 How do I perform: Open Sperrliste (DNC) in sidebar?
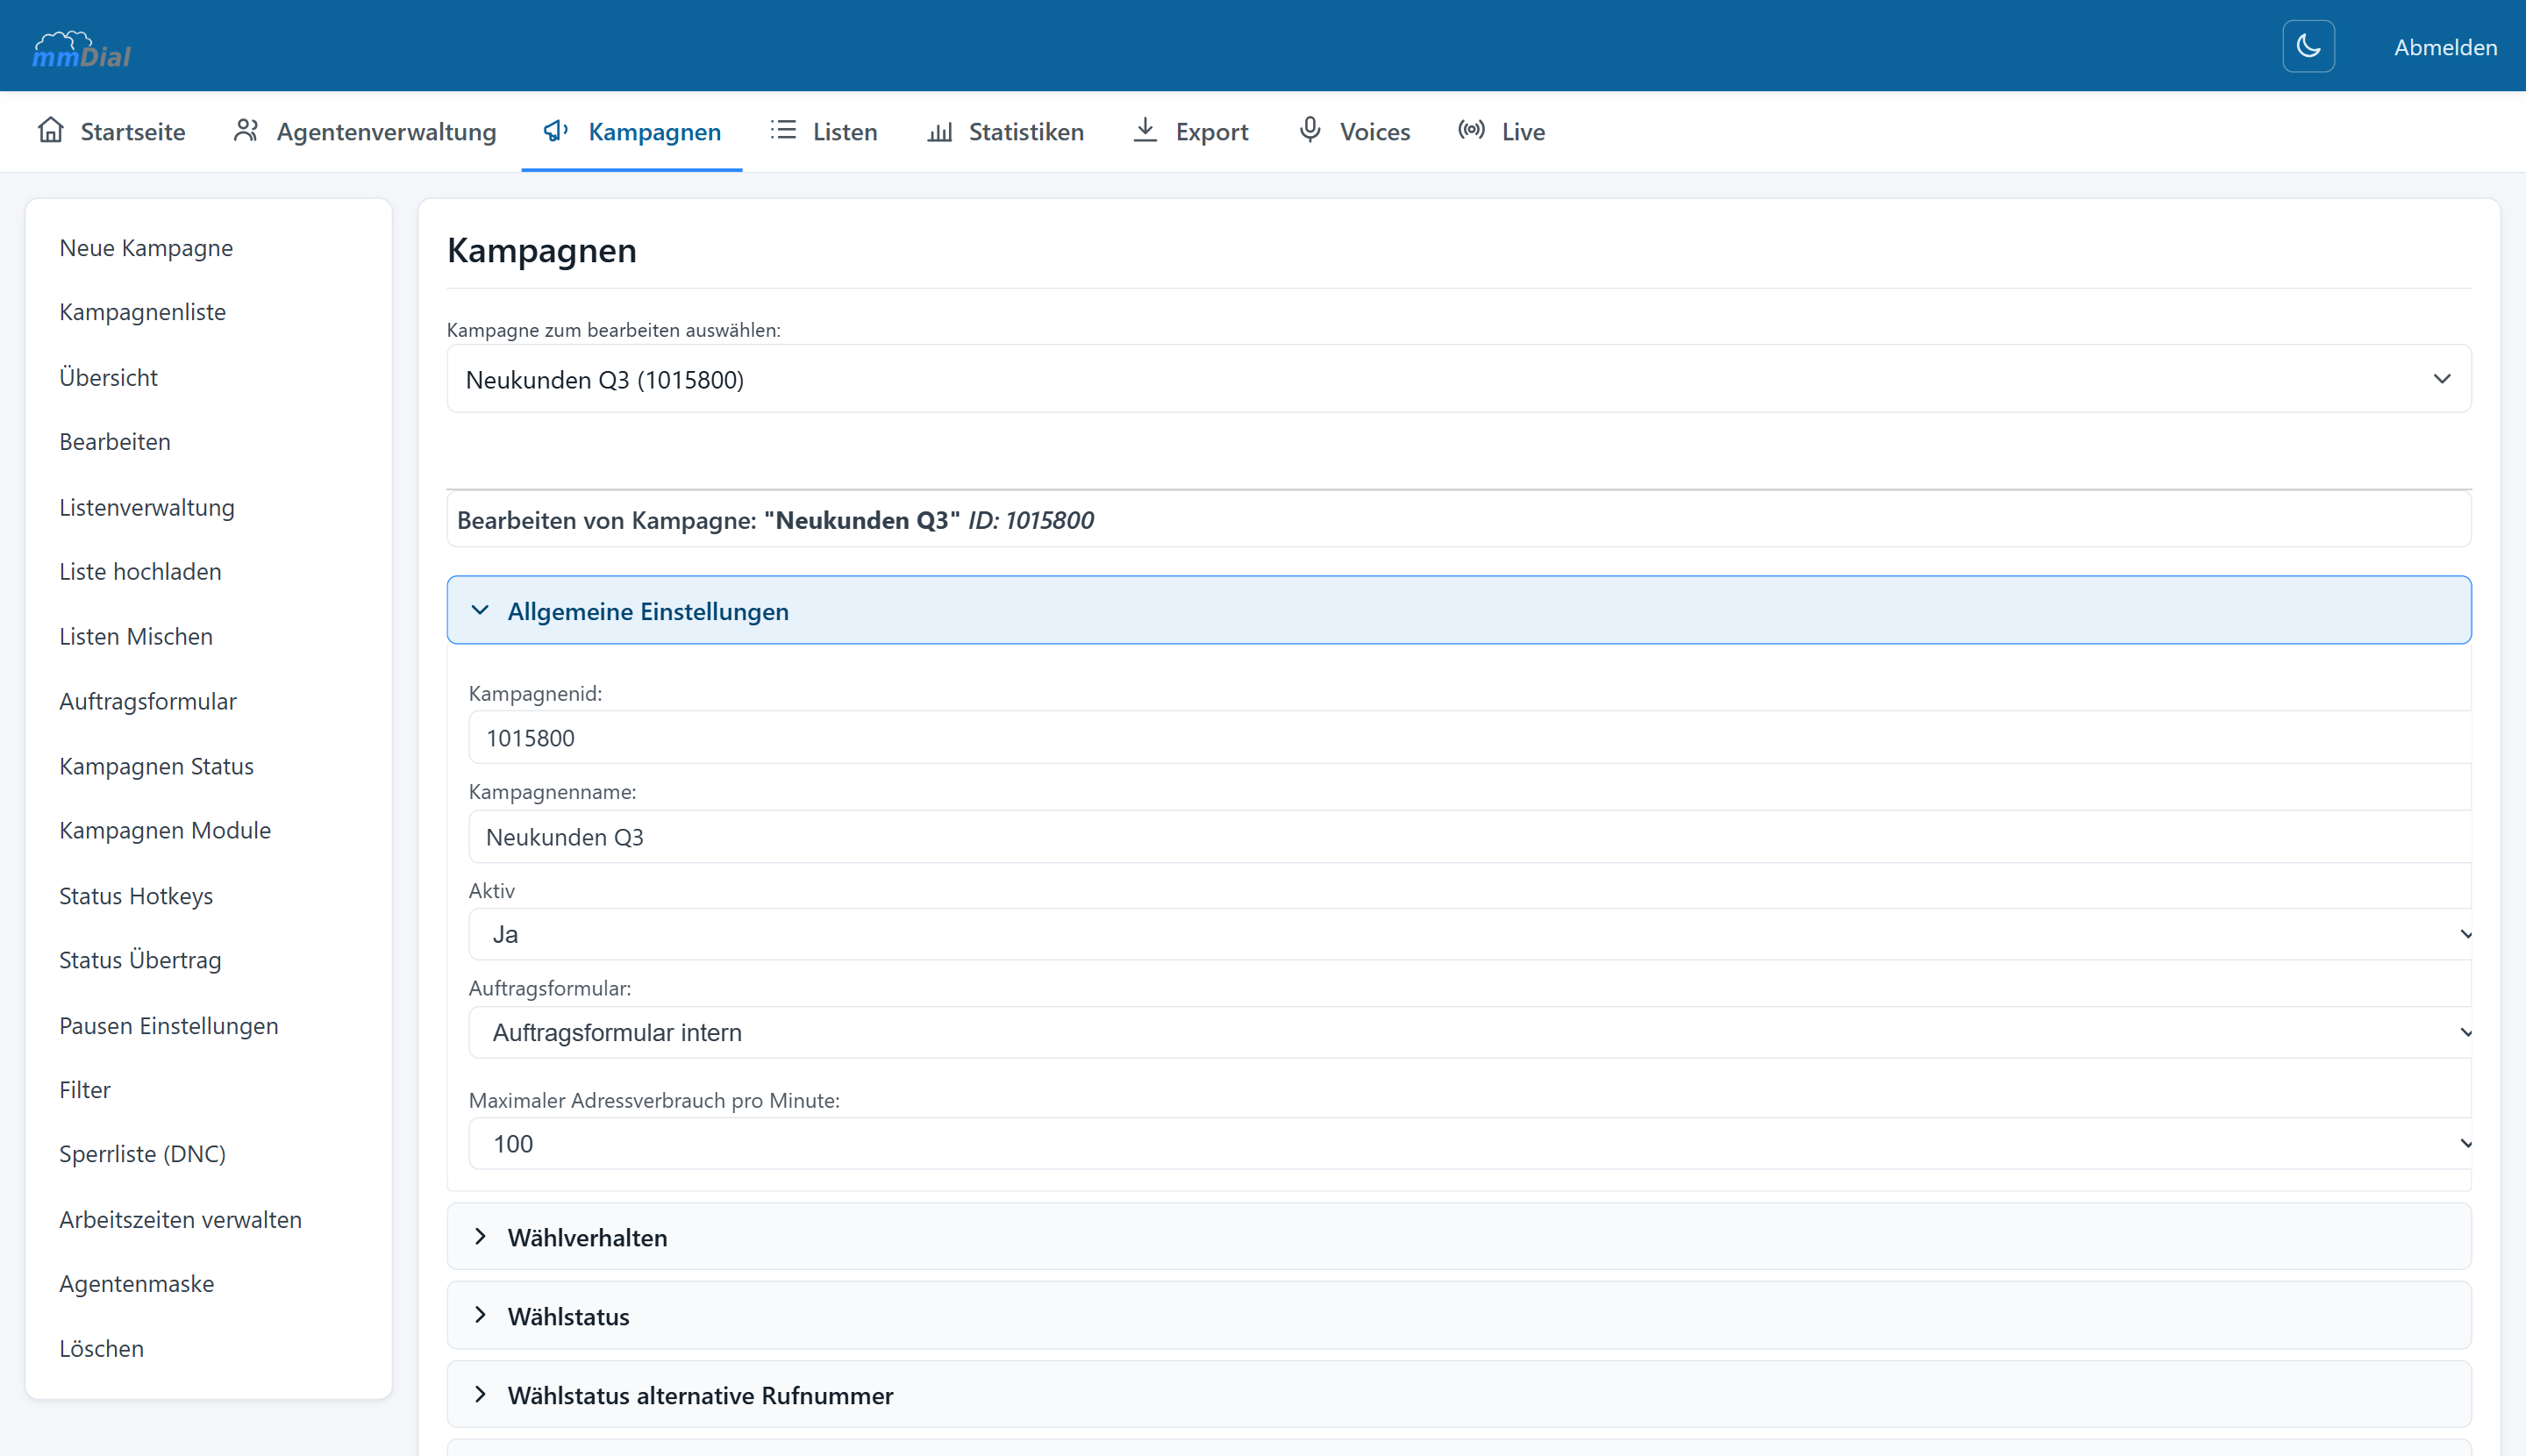coord(142,1154)
